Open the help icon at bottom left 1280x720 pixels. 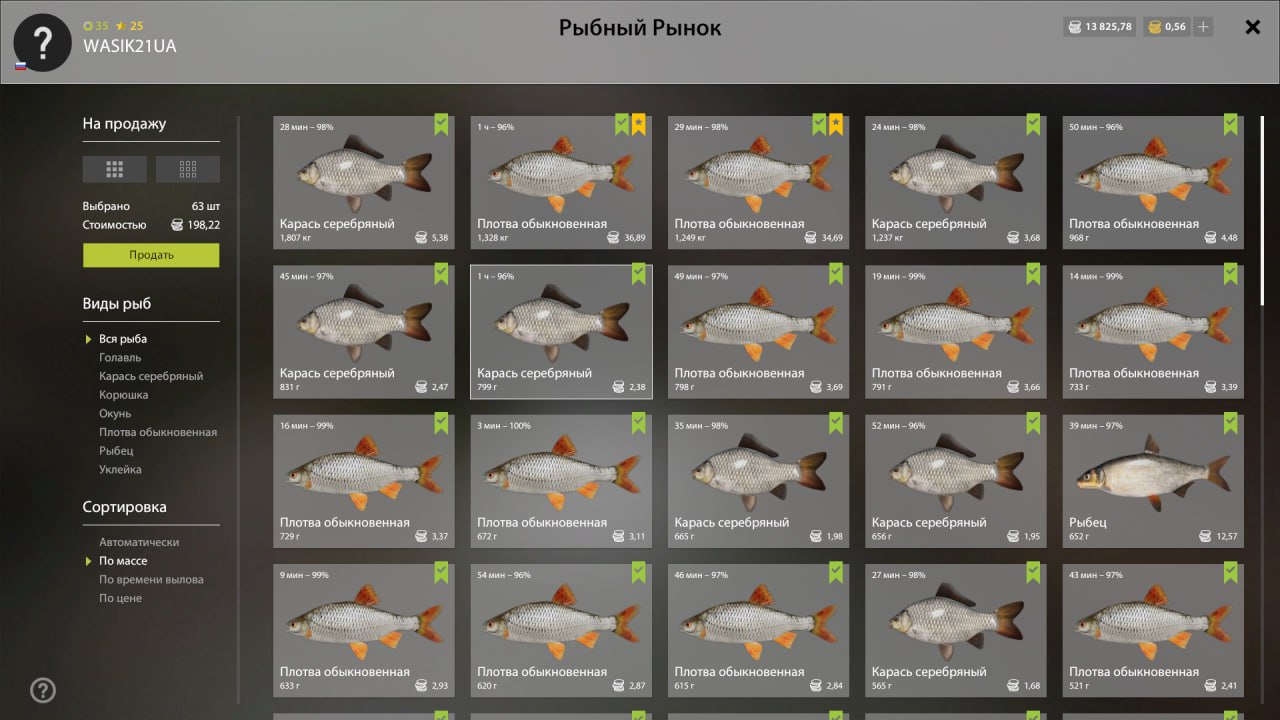pos(42,690)
